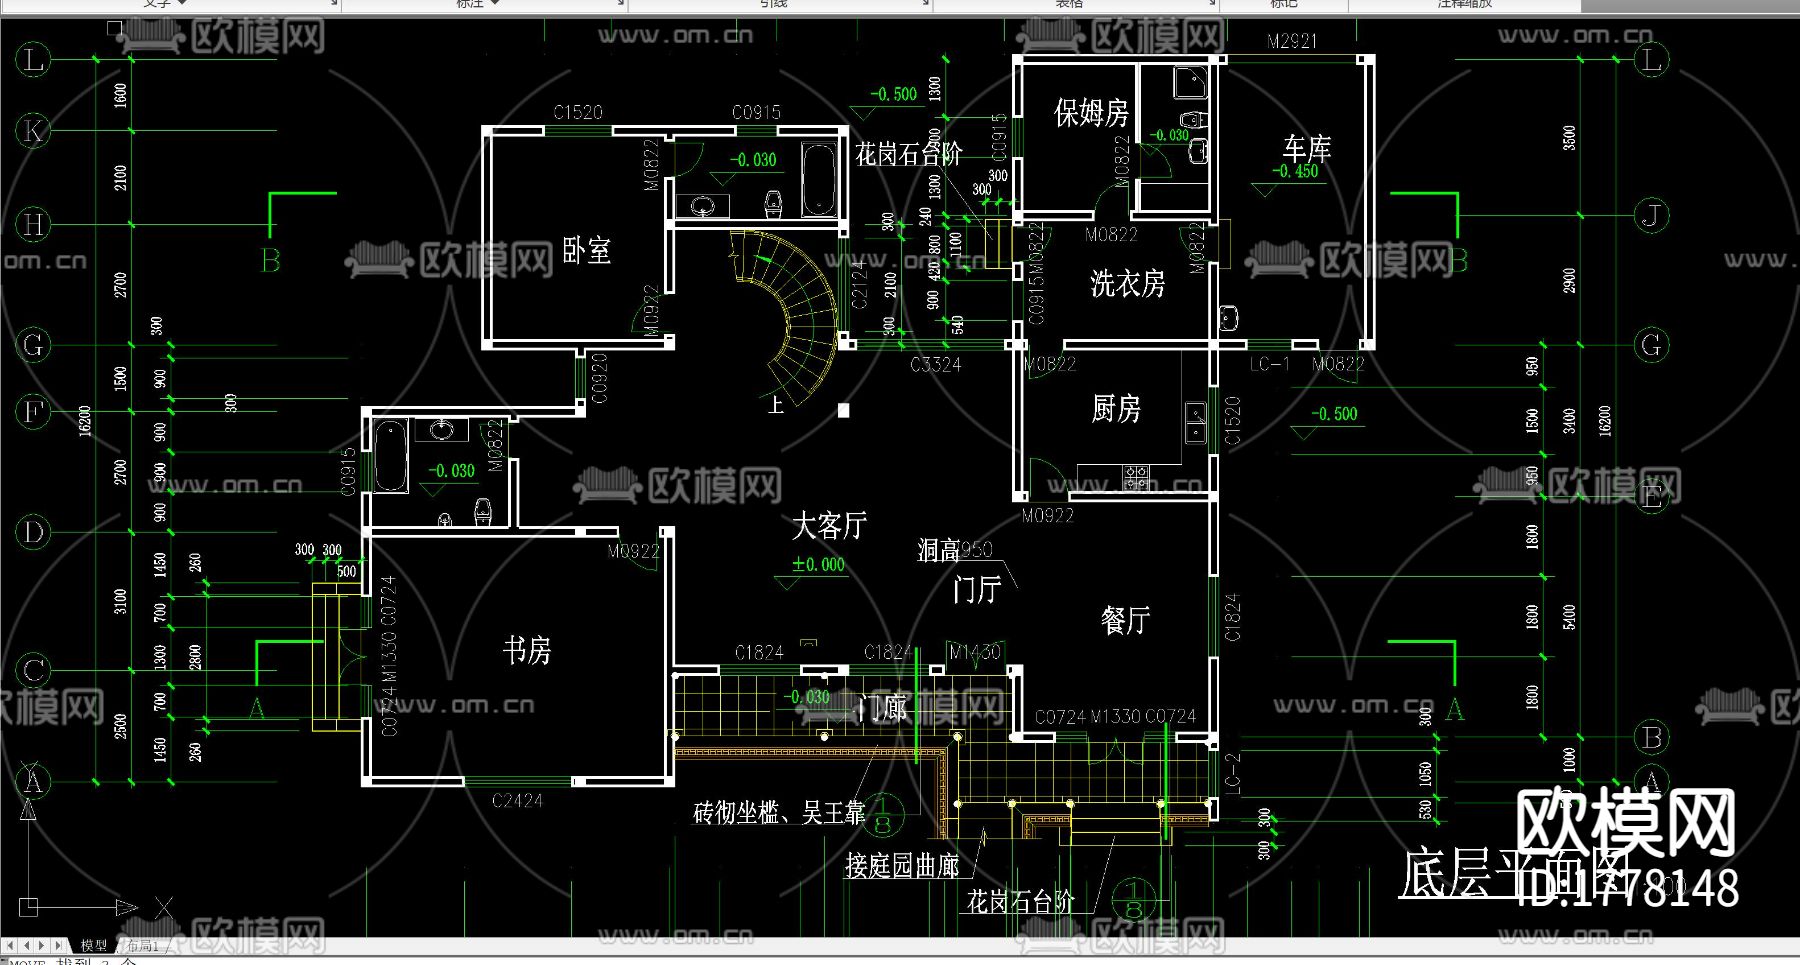
Task: Select the 大客厅 room label
Action: click(x=829, y=526)
